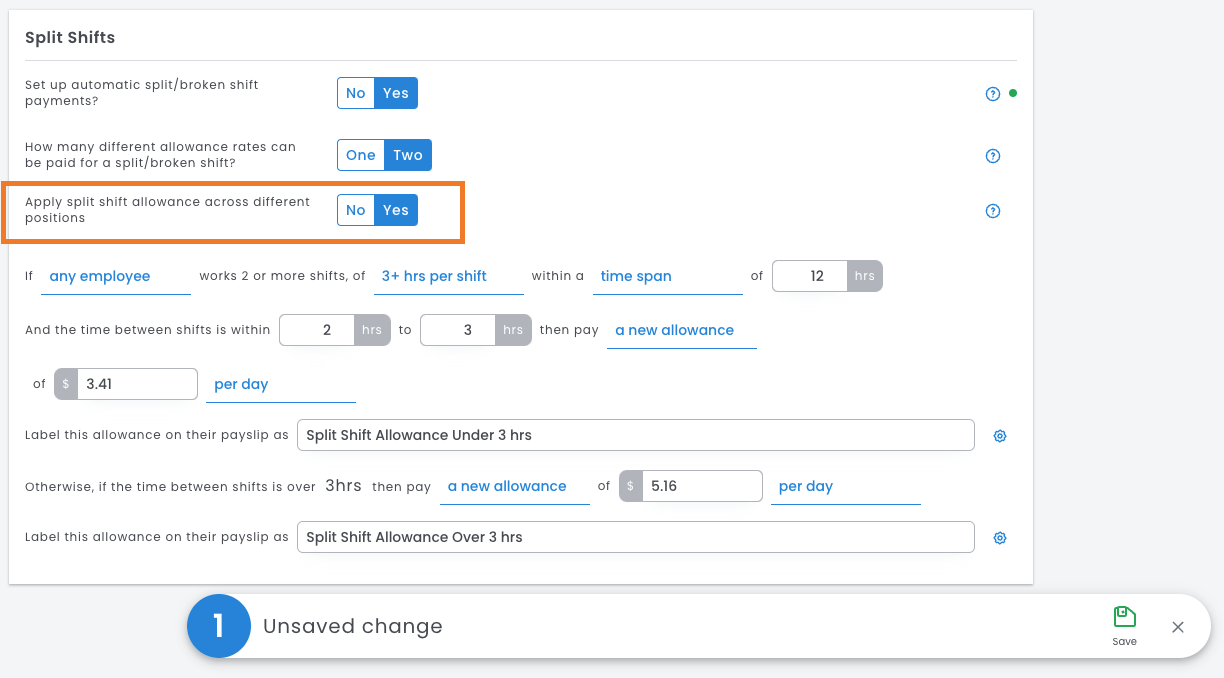Viewport: 1224px width, 678px height.
Task: Open gear settings for Over 3 hrs allowance
Action: pos(999,538)
